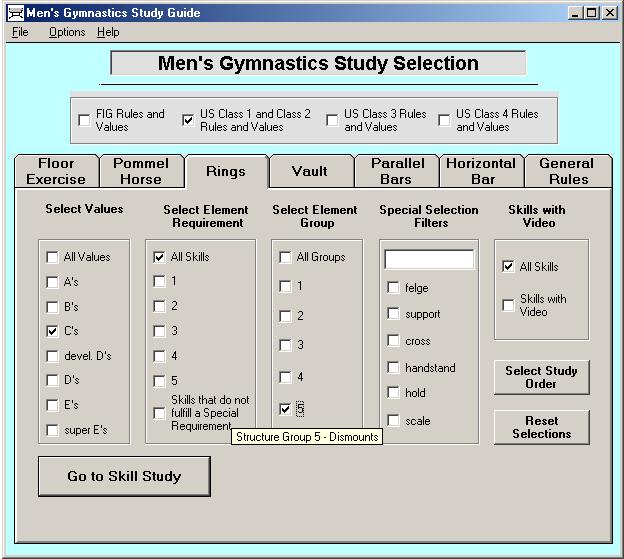624x559 pixels.
Task: Check Element Group 3
Action: point(285,345)
